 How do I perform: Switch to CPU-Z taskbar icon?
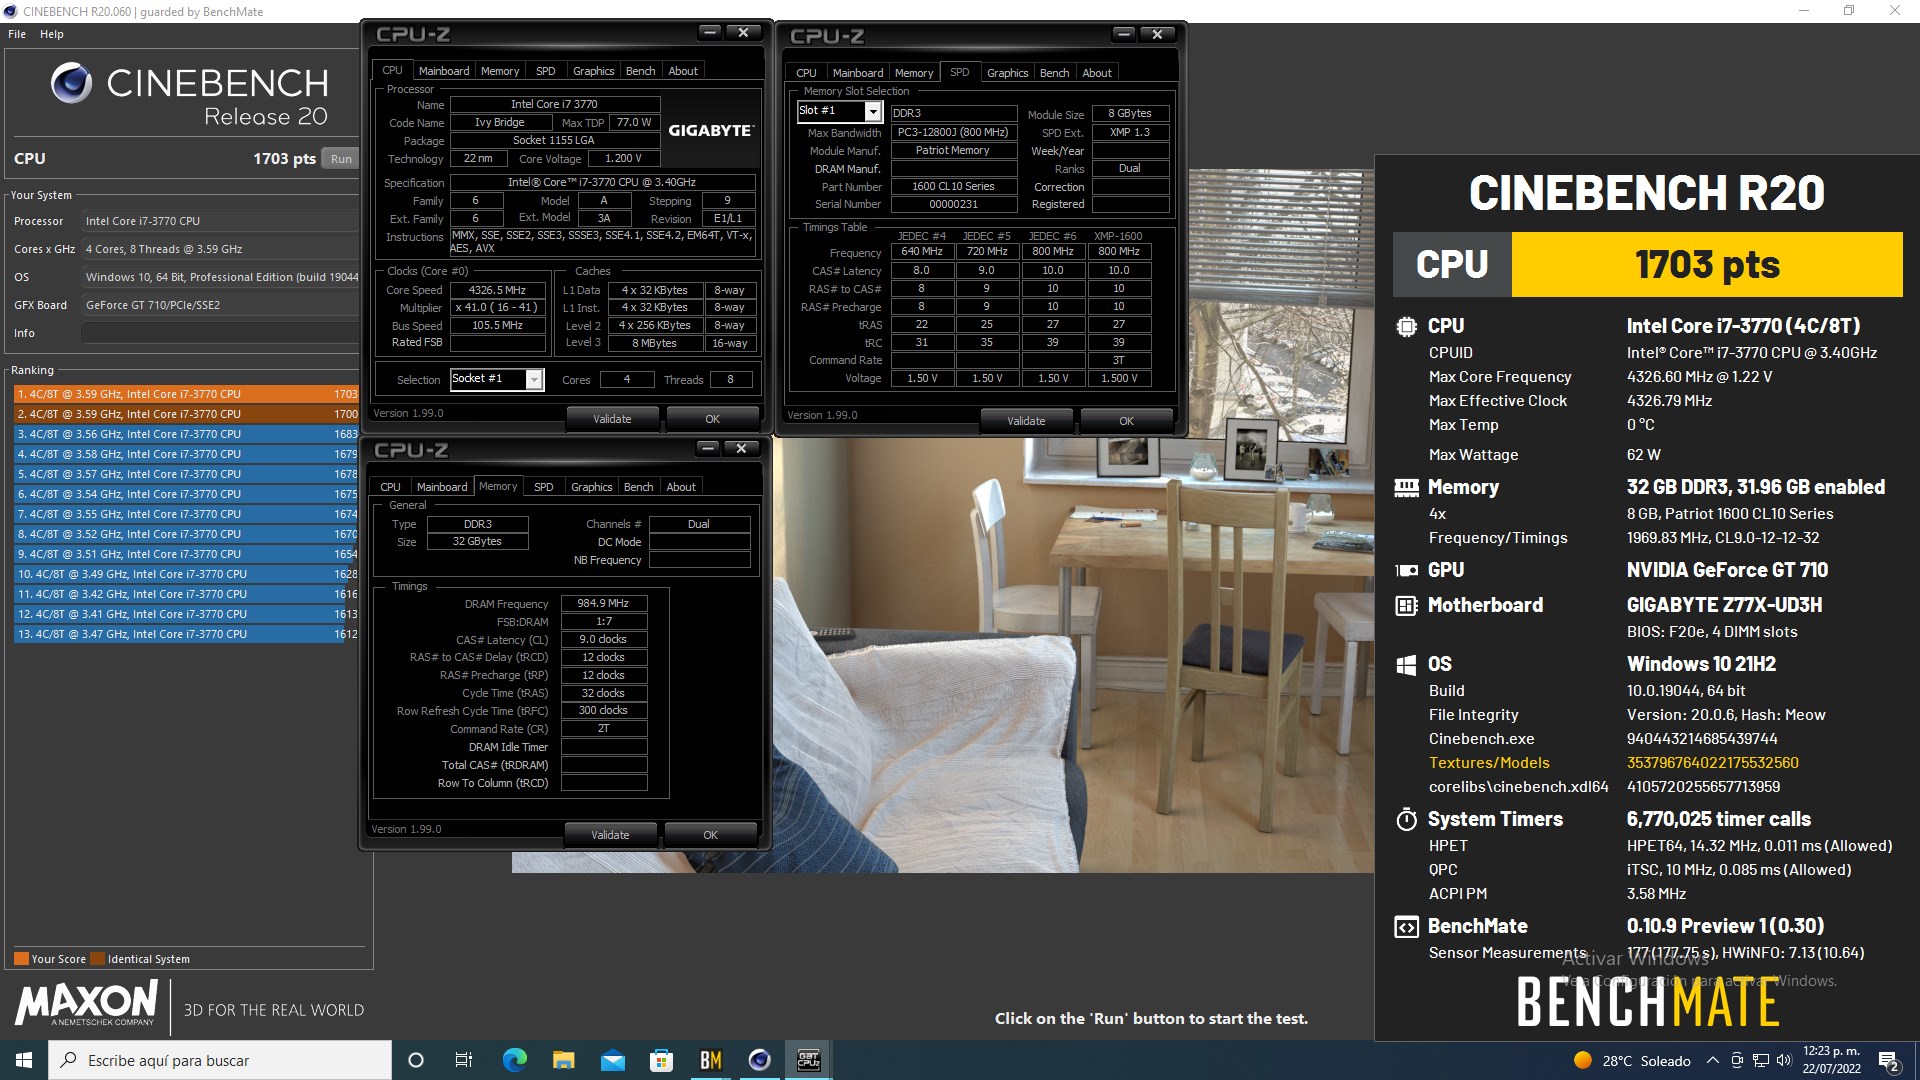tap(808, 1060)
